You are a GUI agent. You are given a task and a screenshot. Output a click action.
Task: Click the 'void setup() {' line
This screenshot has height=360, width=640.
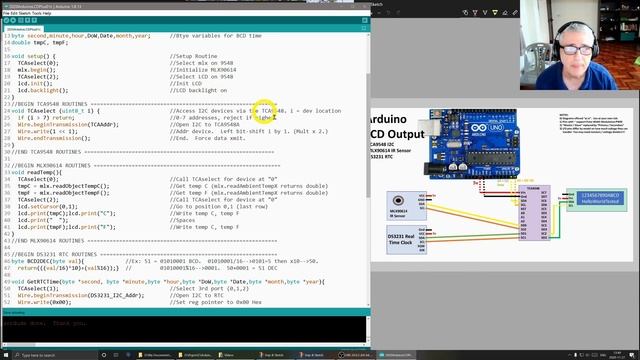(33, 56)
